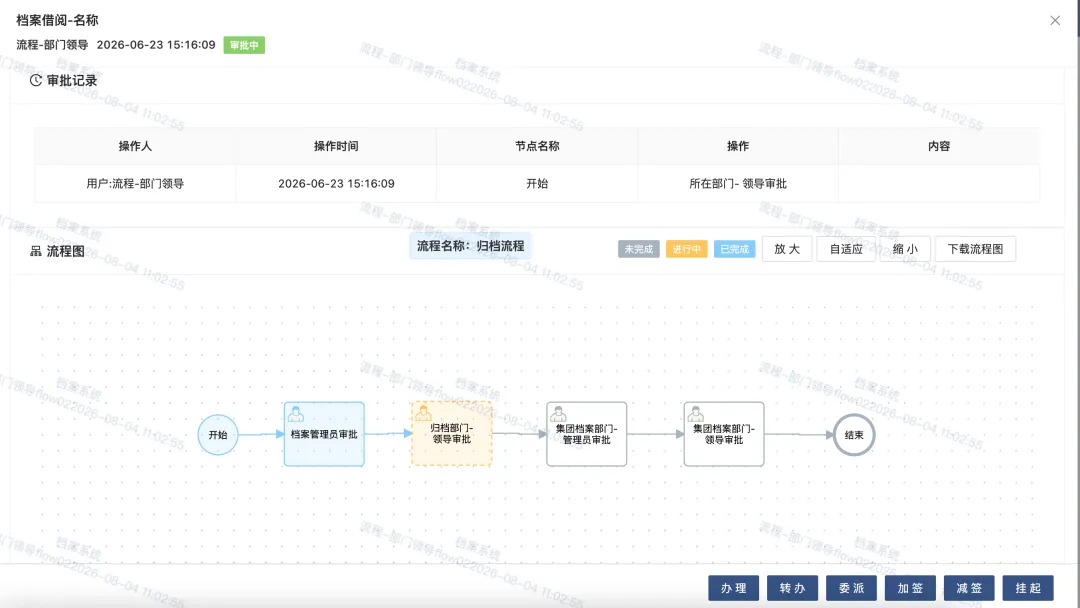Click the 缩小 zoom out button
This screenshot has height=608, width=1080.
click(905, 249)
